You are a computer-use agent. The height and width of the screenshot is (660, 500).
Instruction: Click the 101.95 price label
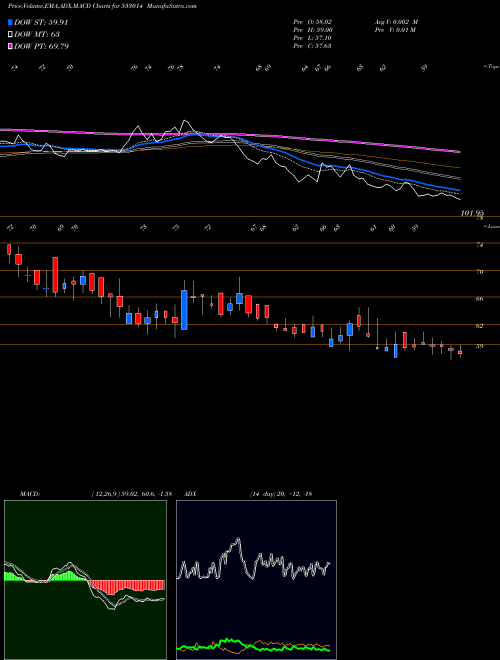click(x=472, y=213)
